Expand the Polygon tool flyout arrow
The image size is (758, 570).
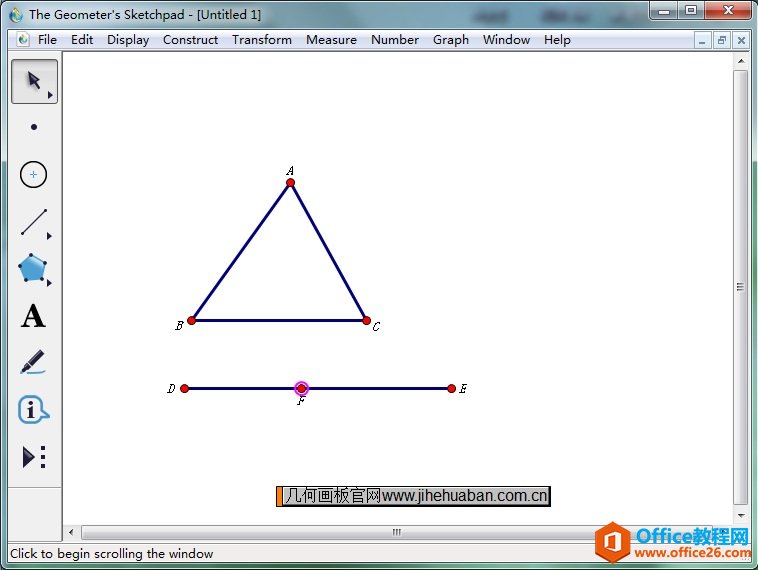49,283
